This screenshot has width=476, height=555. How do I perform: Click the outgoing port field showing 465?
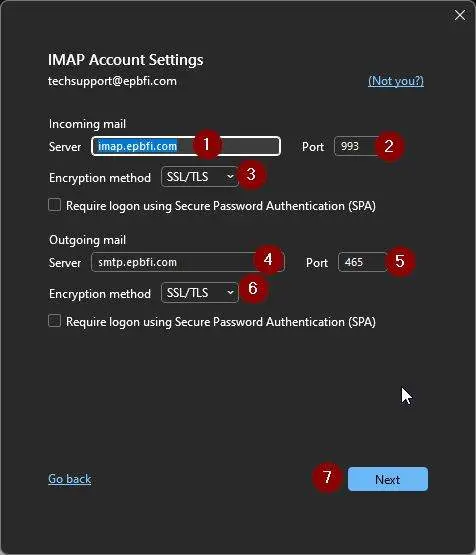[x=363, y=262]
